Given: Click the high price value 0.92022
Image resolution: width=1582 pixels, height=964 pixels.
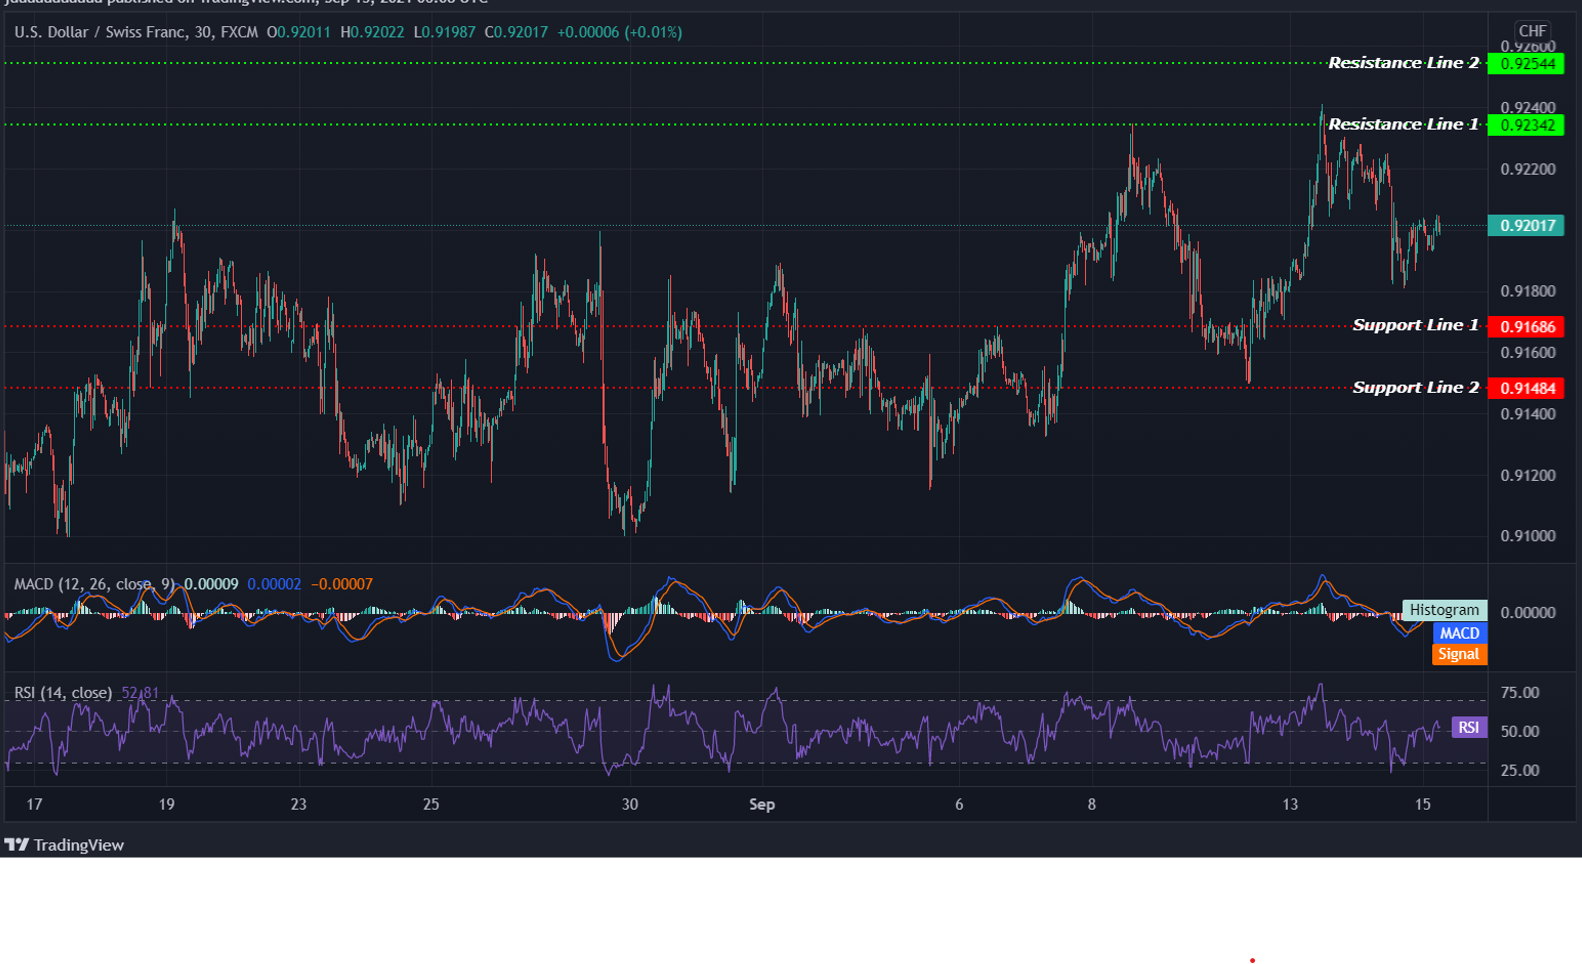Looking at the screenshot, I should pos(377,32).
